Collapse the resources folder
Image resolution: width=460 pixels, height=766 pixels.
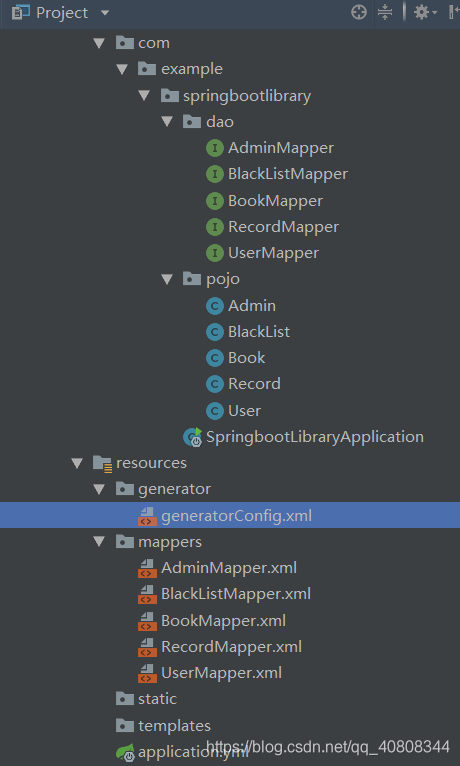pyautogui.click(x=77, y=463)
